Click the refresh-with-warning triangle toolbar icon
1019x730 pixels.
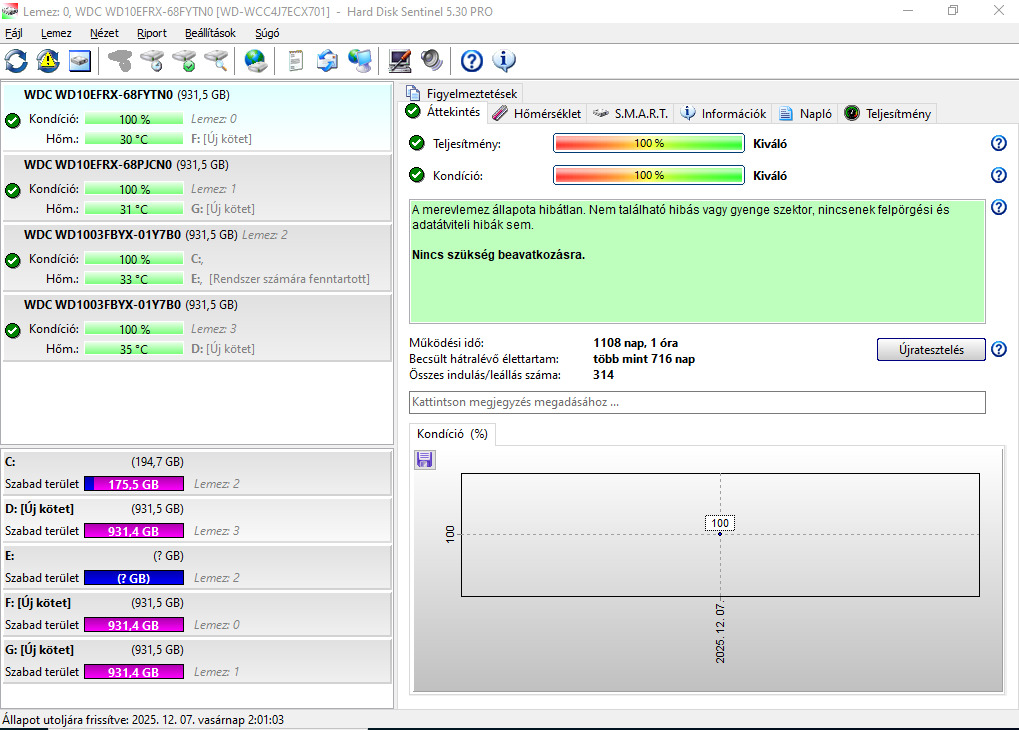click(x=48, y=61)
